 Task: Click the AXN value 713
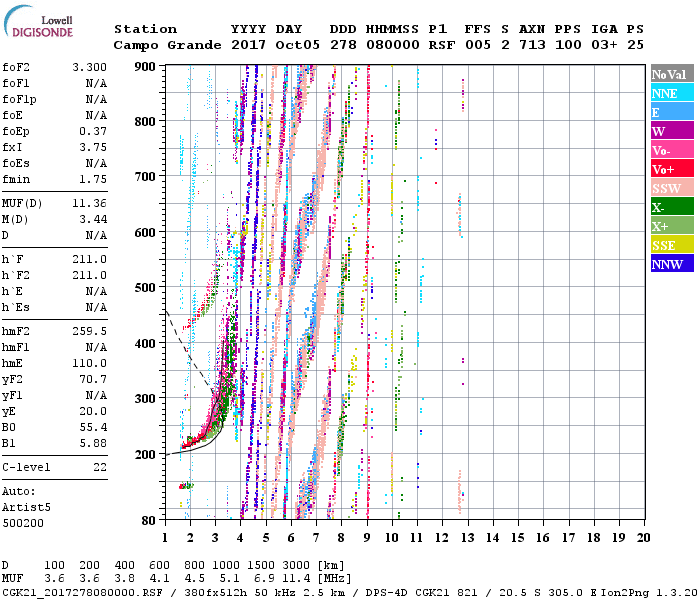[532, 45]
